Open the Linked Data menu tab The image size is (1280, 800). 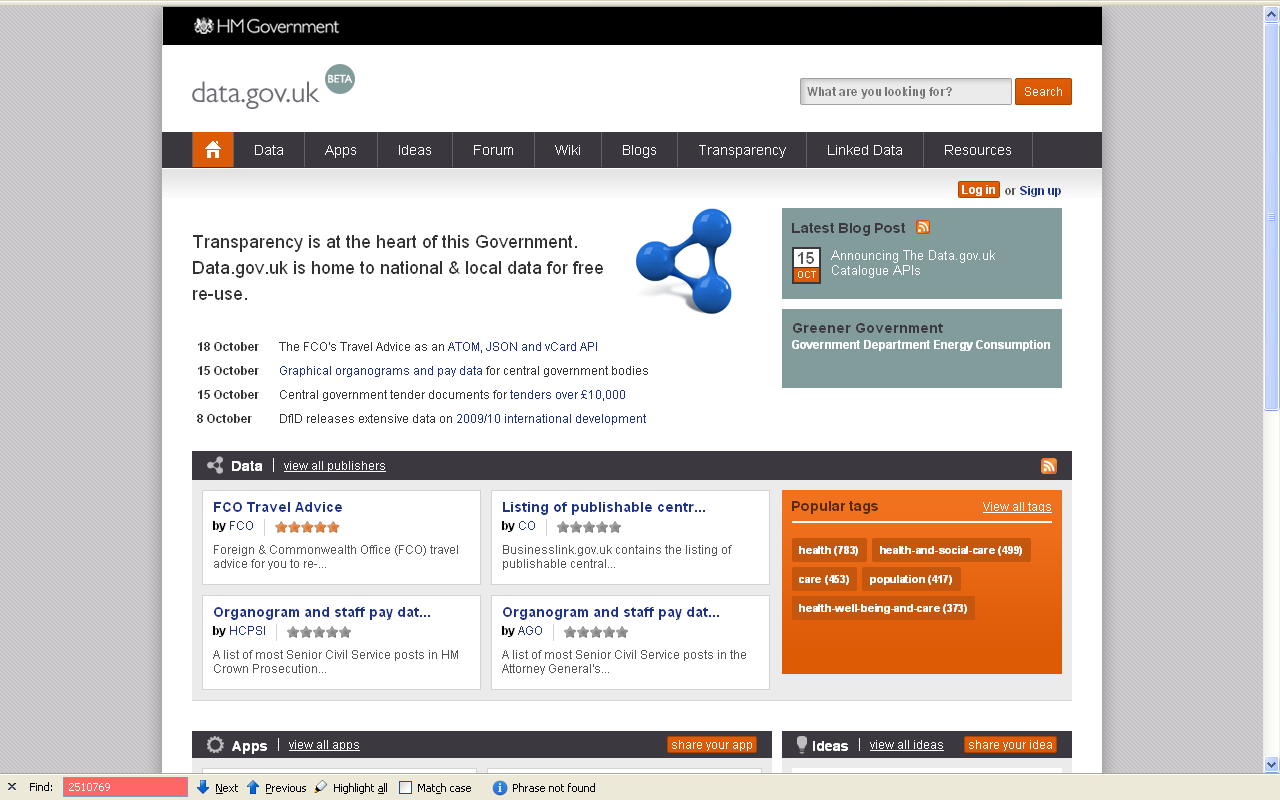865,150
